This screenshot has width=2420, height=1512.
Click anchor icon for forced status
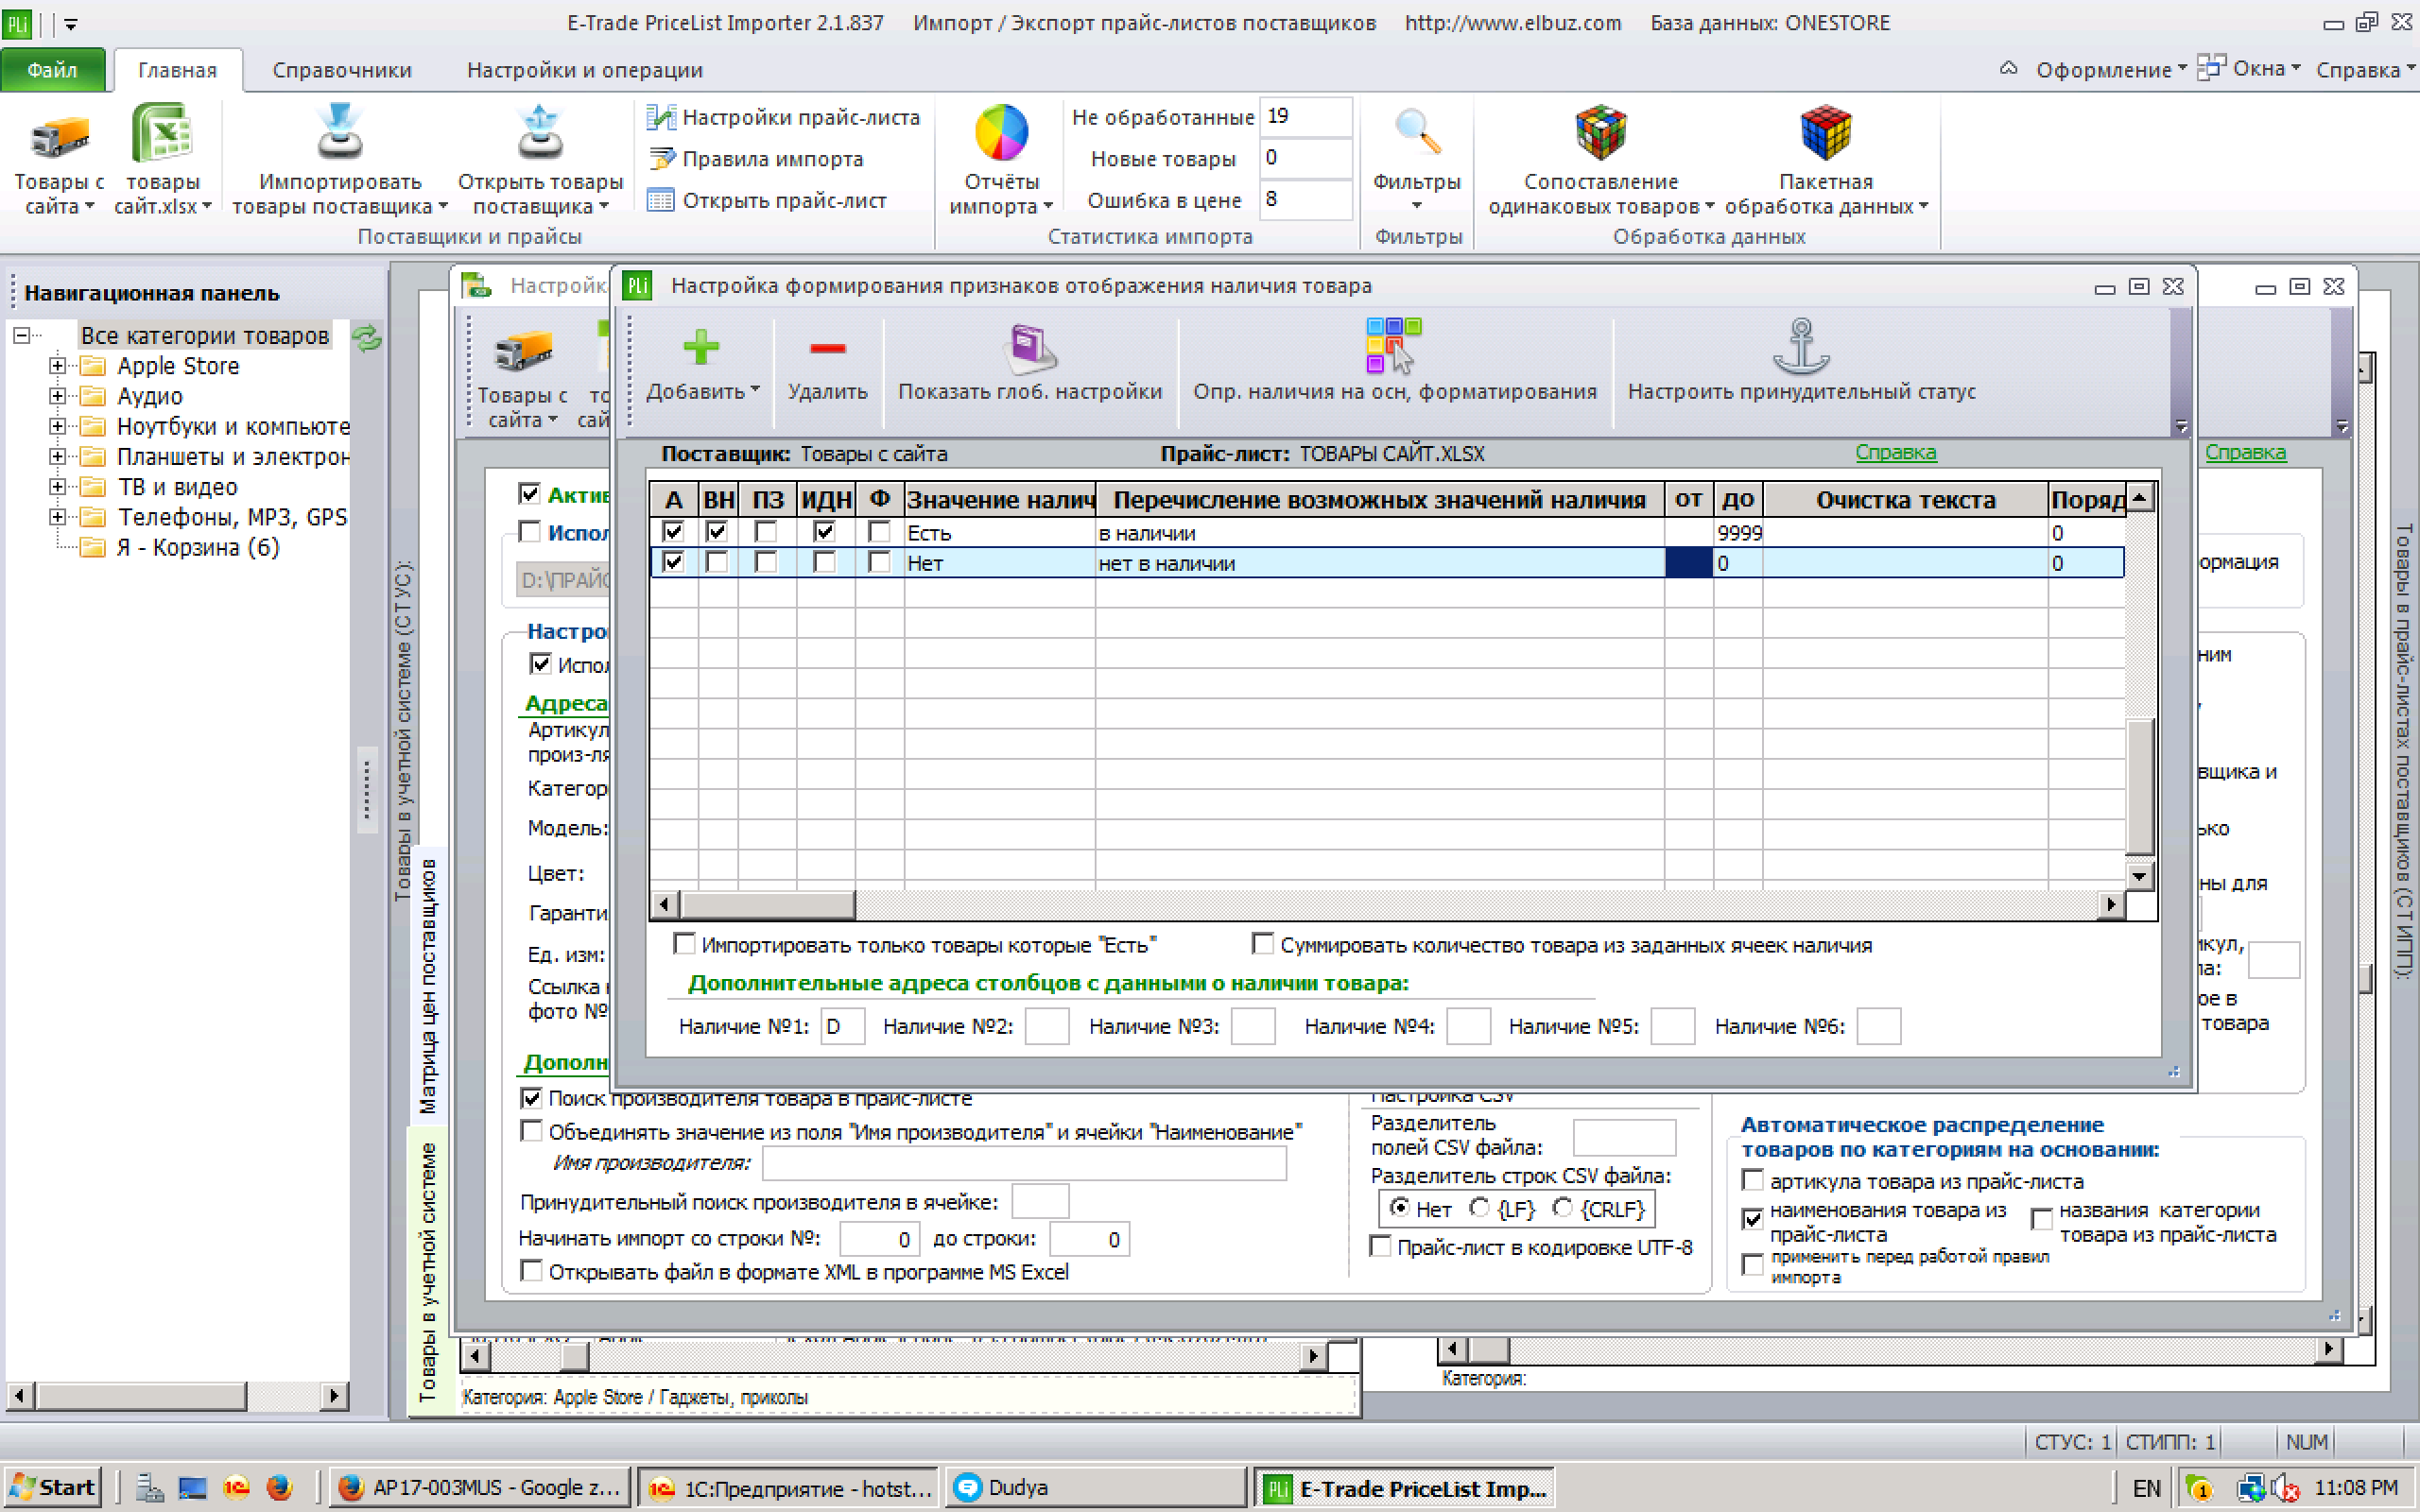click(1801, 346)
